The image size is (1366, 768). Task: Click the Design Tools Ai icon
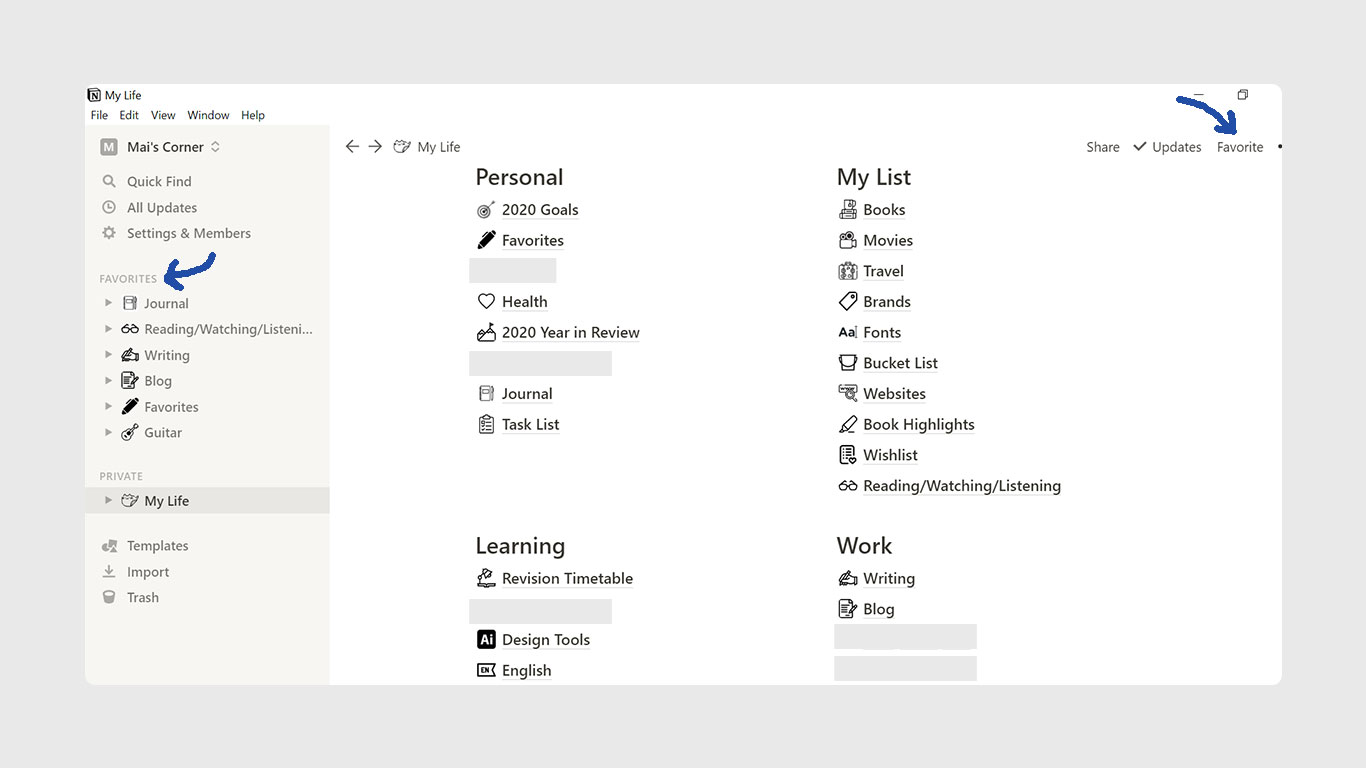click(486, 640)
